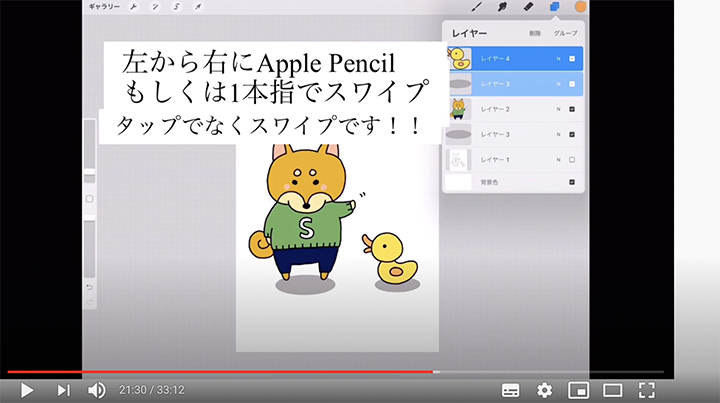Toggle visibility checkbox for レイヤー 4

[571, 58]
